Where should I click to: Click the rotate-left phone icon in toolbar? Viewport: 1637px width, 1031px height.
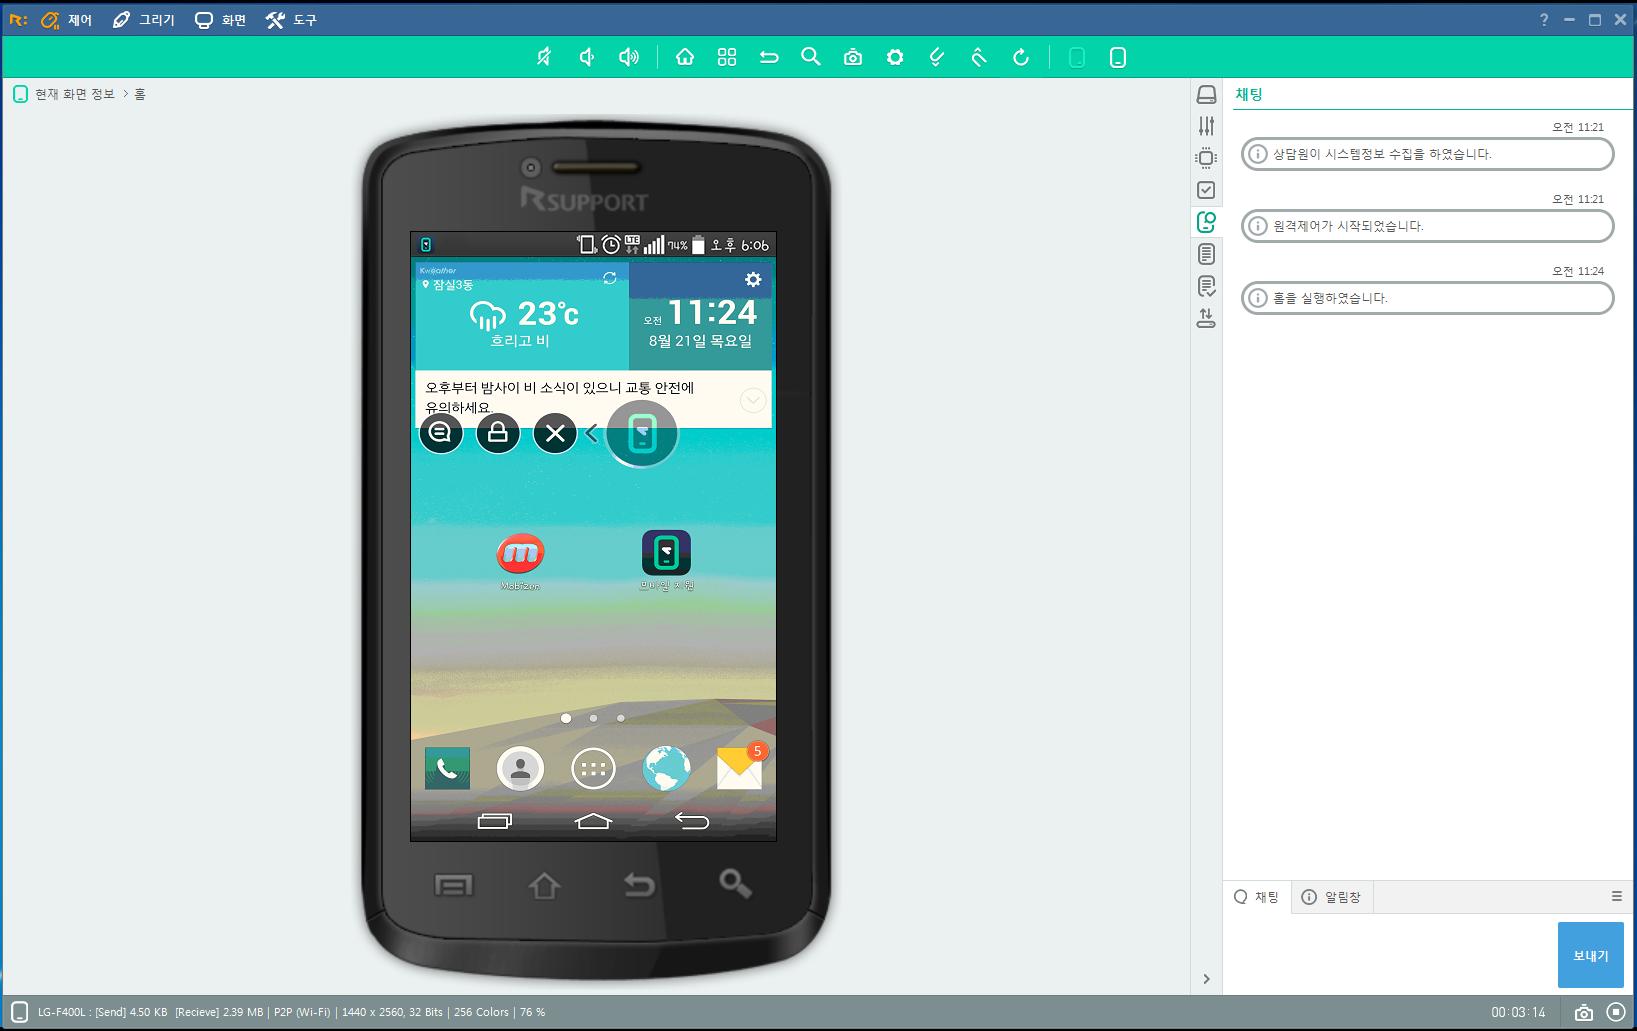pos(937,57)
